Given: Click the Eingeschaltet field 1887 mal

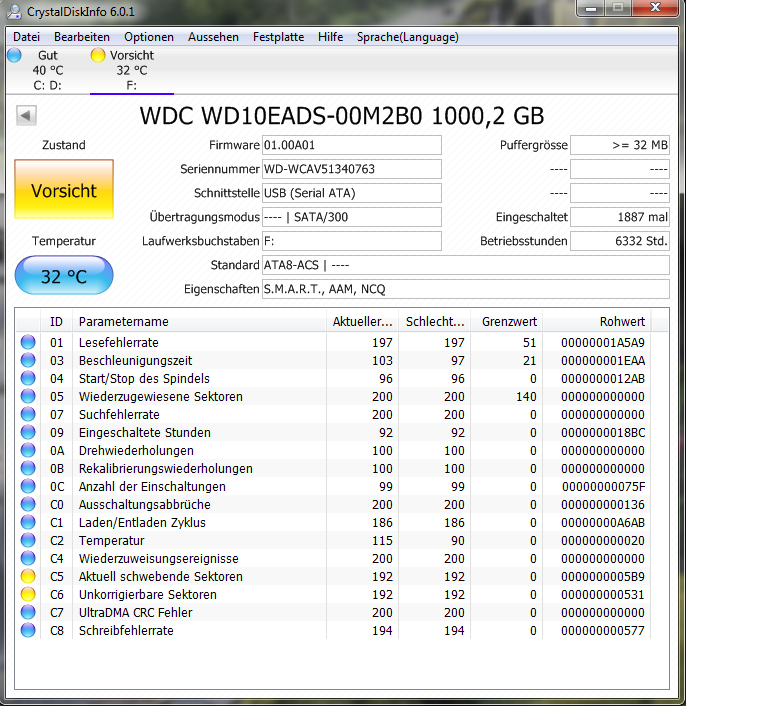Looking at the screenshot, I should click(620, 217).
